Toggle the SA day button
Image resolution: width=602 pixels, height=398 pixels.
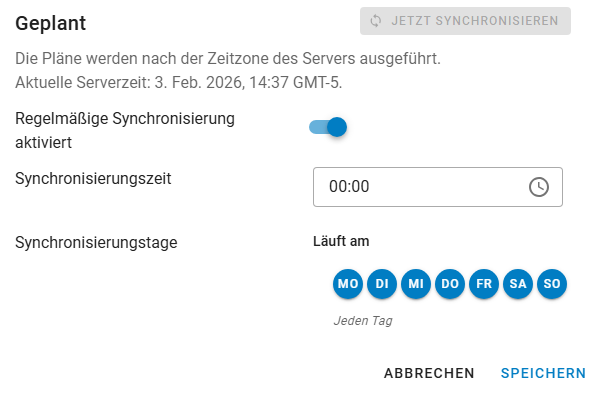coord(518,284)
